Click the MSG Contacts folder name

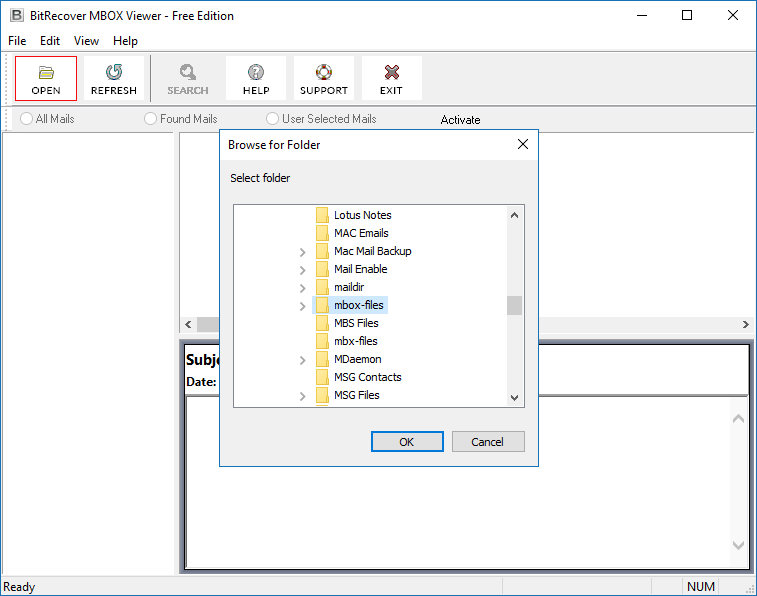pos(368,377)
